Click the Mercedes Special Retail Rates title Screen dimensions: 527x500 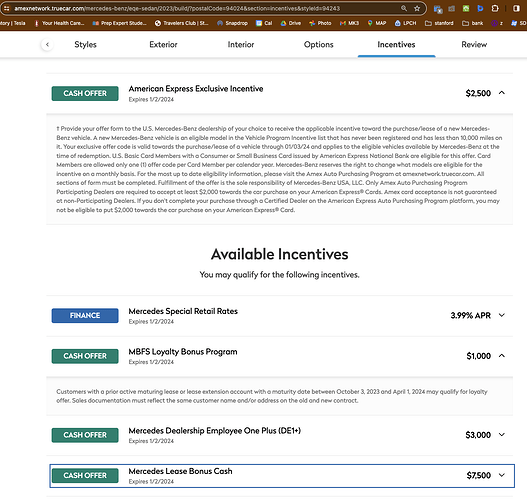tap(183, 311)
